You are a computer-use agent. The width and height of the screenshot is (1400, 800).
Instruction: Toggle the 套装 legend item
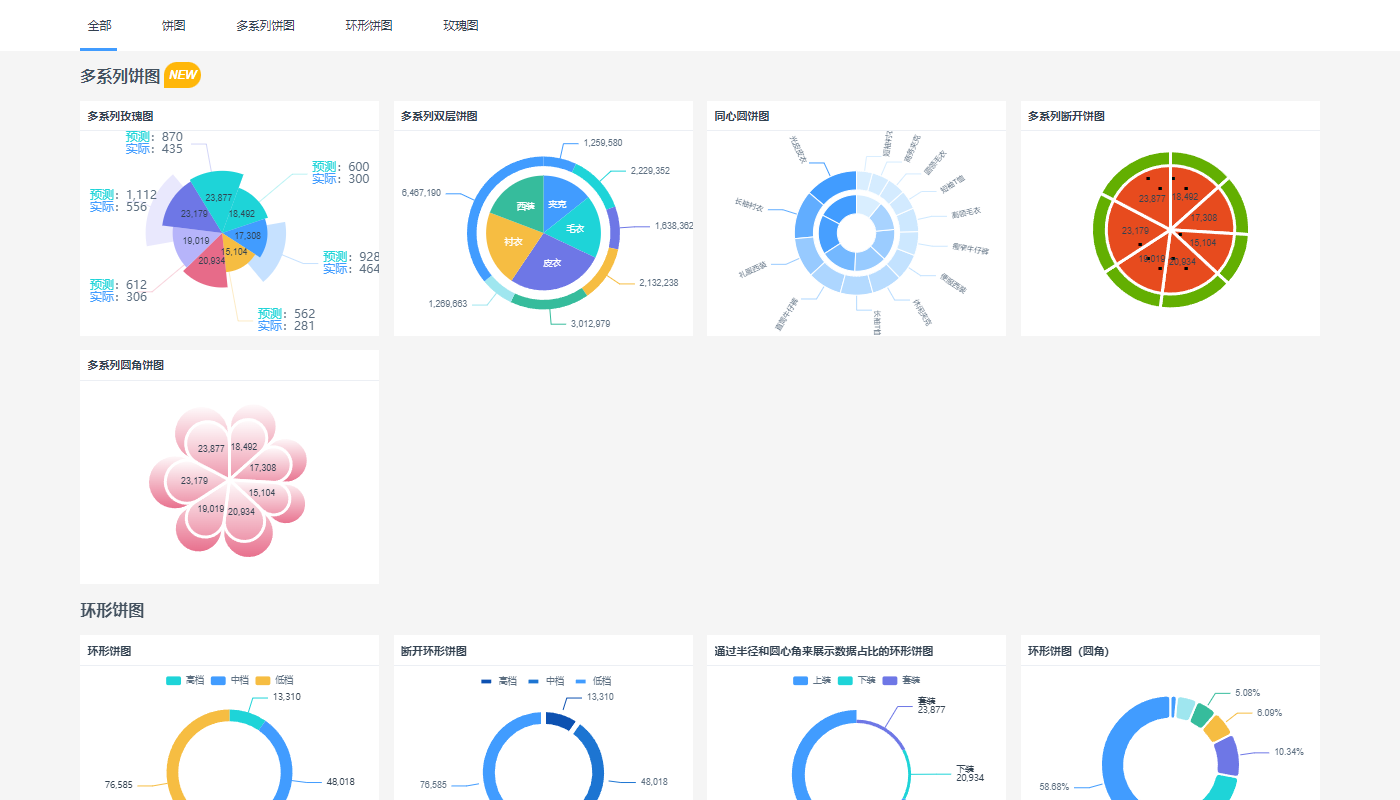(901, 681)
